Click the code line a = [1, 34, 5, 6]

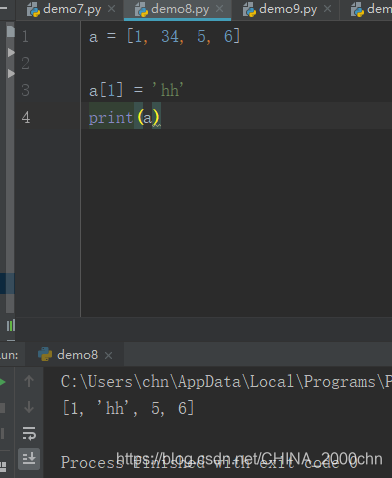click(x=164, y=36)
